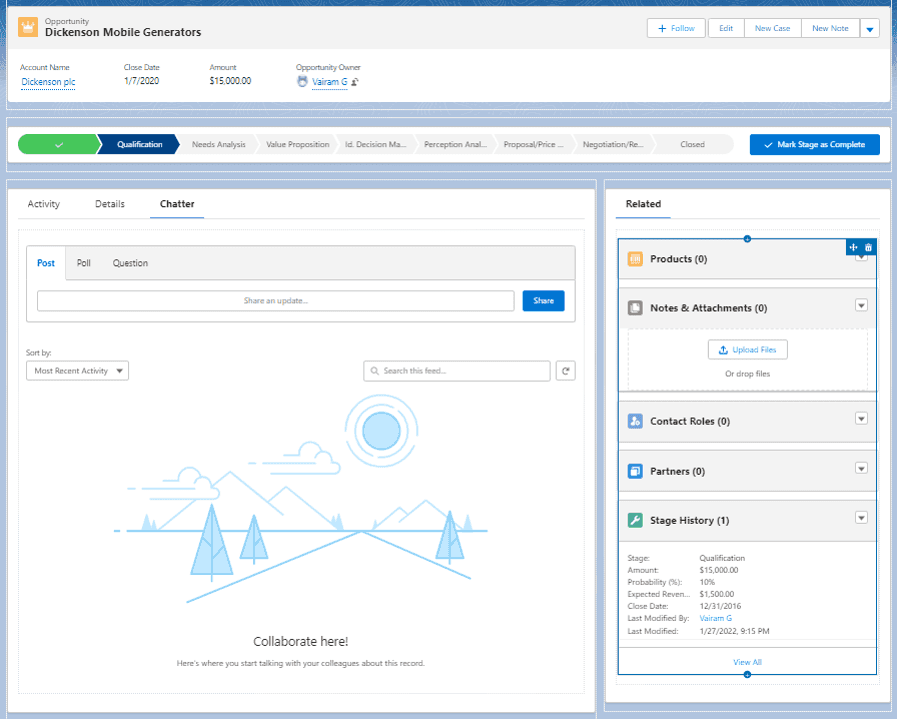The height and width of the screenshot is (719, 897).
Task: Click the $15,000.00 amount value in header
Action: (230, 81)
